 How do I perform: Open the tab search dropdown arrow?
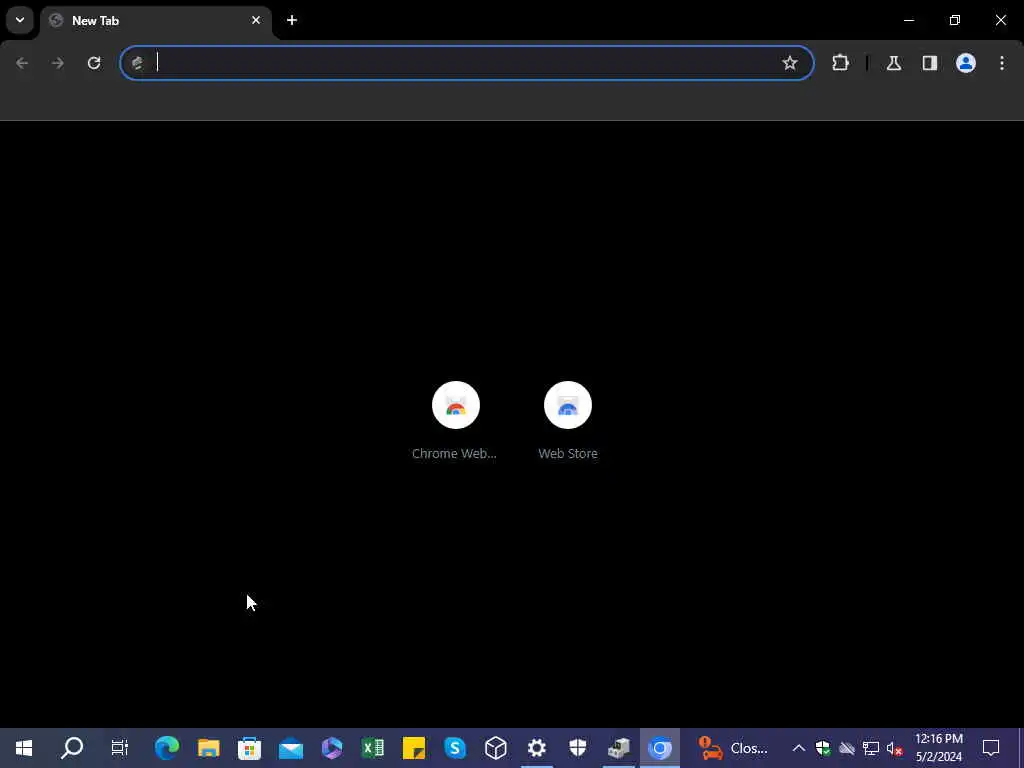(x=20, y=20)
